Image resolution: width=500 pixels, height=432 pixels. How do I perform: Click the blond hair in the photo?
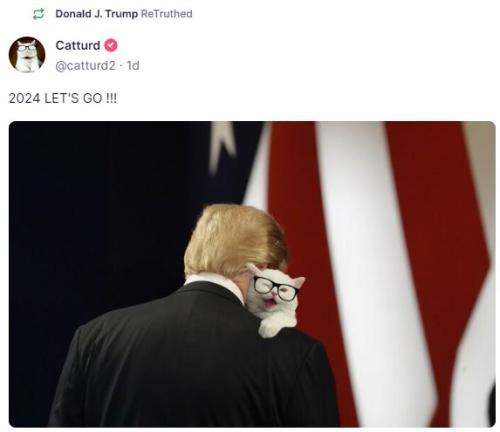235,240
